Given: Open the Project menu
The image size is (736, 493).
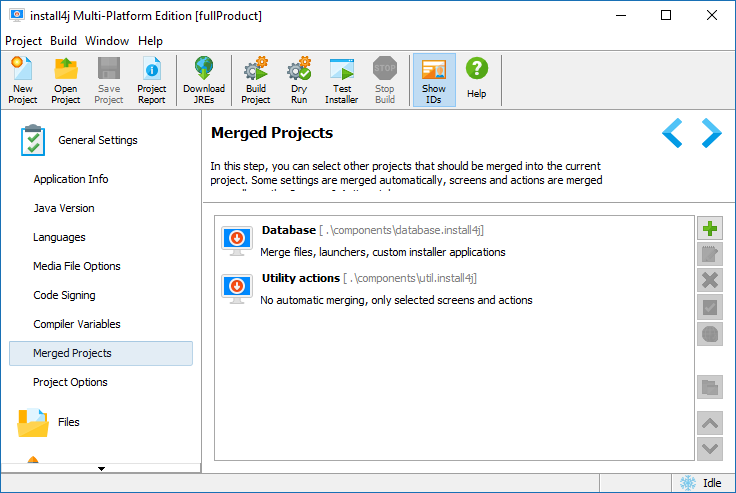Looking at the screenshot, I should click(23, 41).
